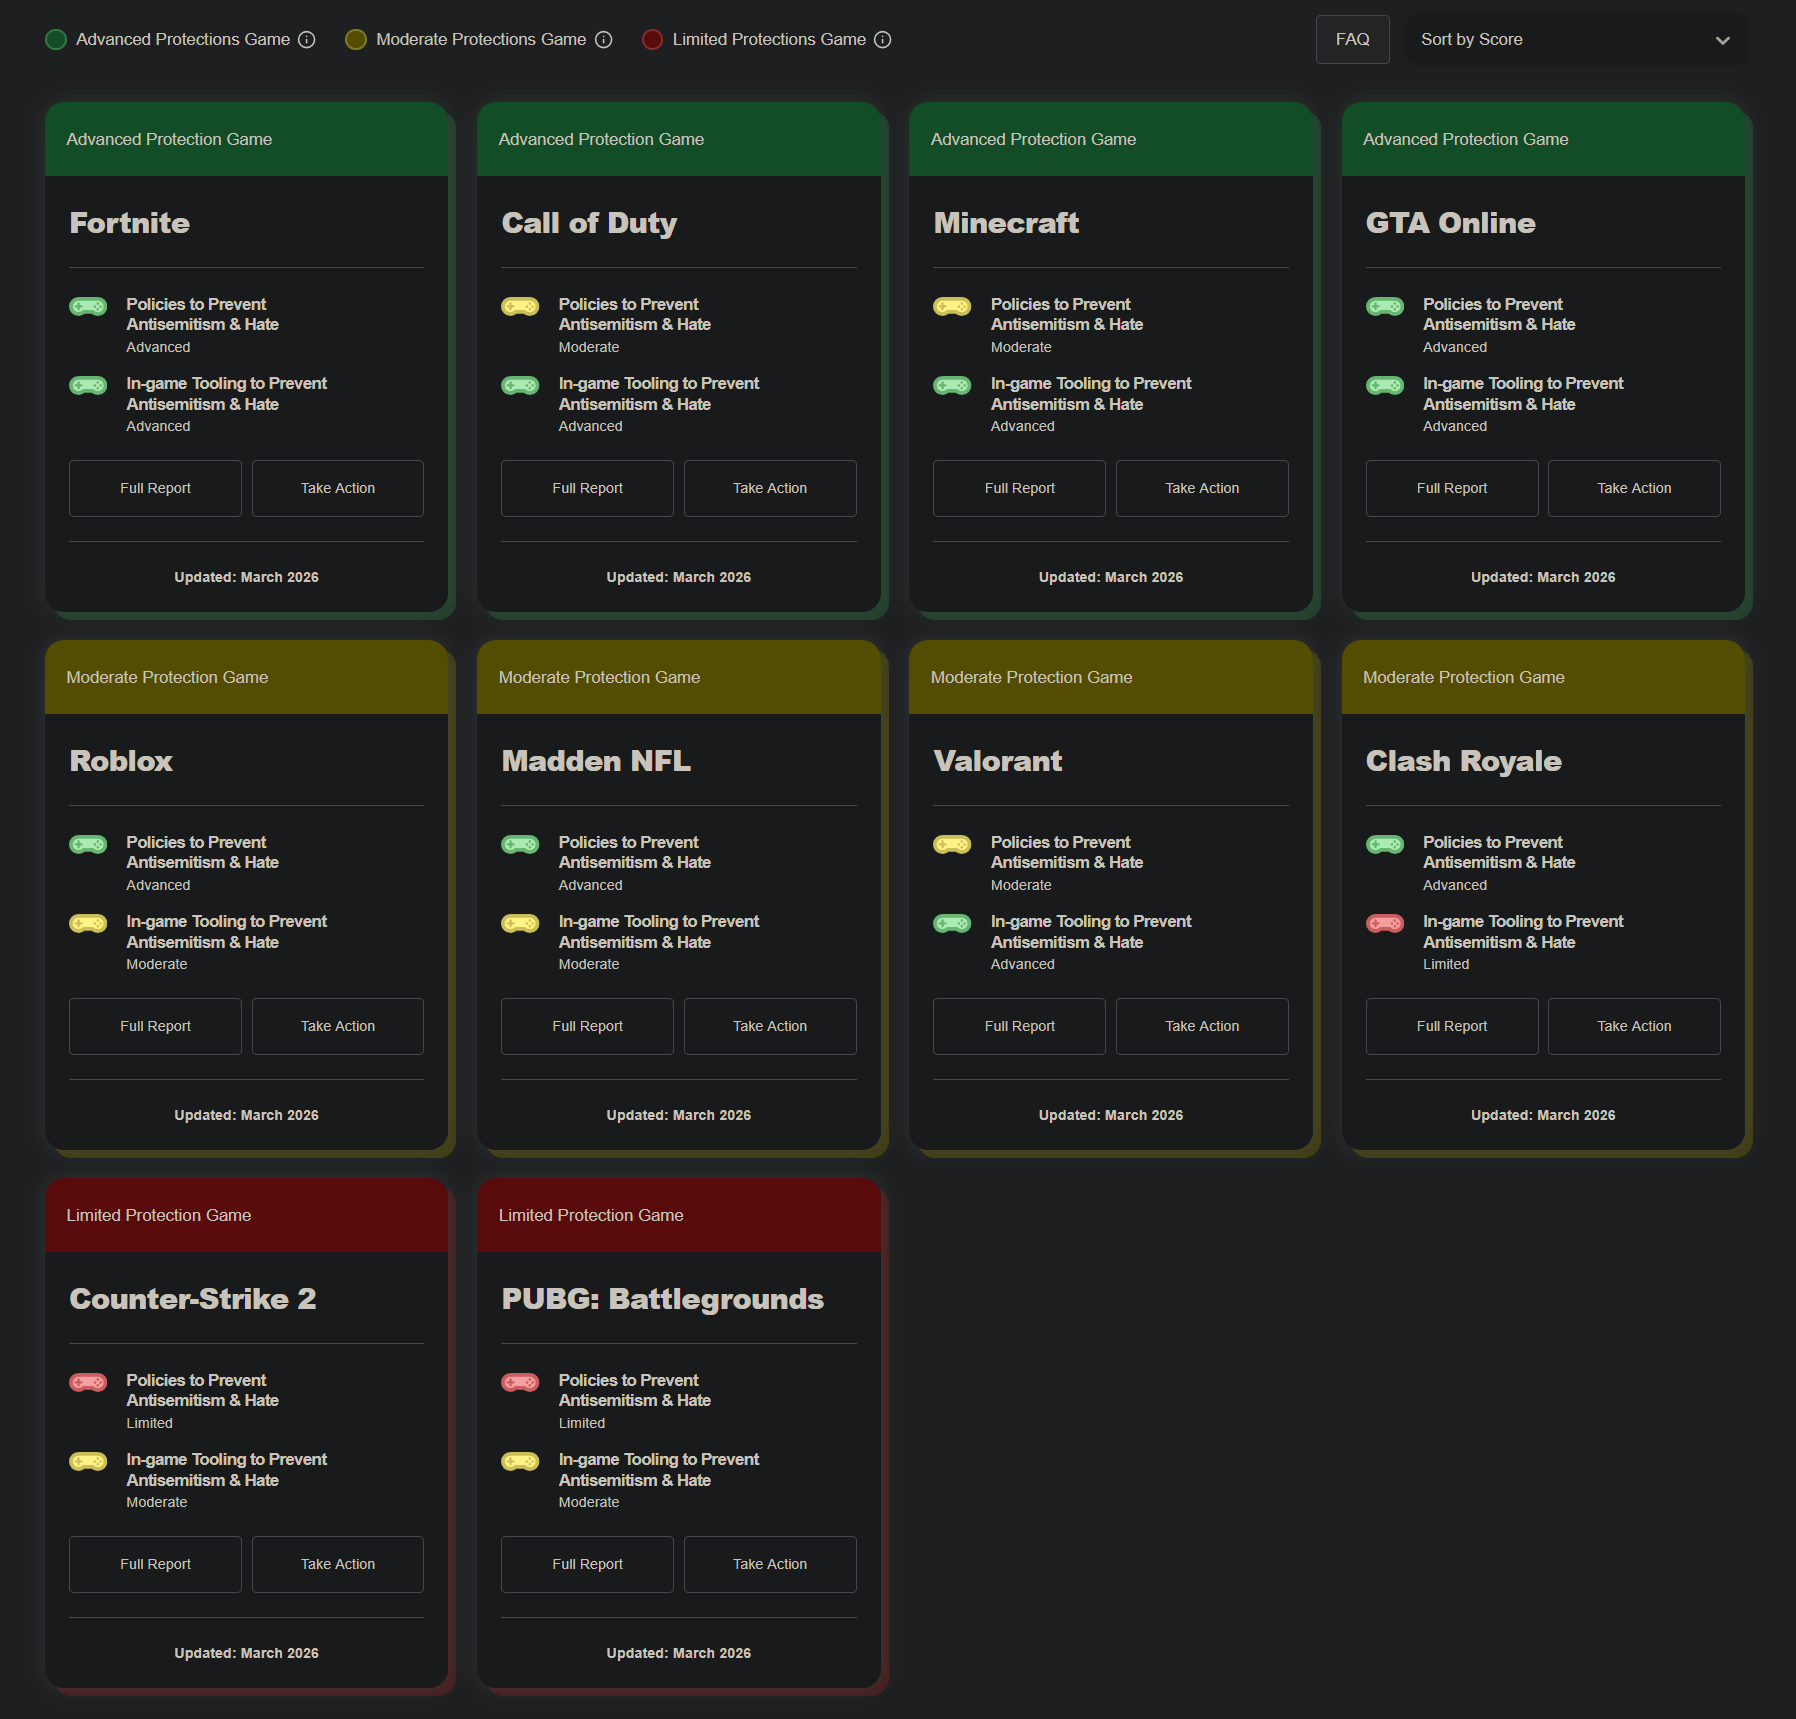Click Valorant's In-game Tooling green controller icon
Viewport: 1796px width, 1719px height.
(952, 923)
